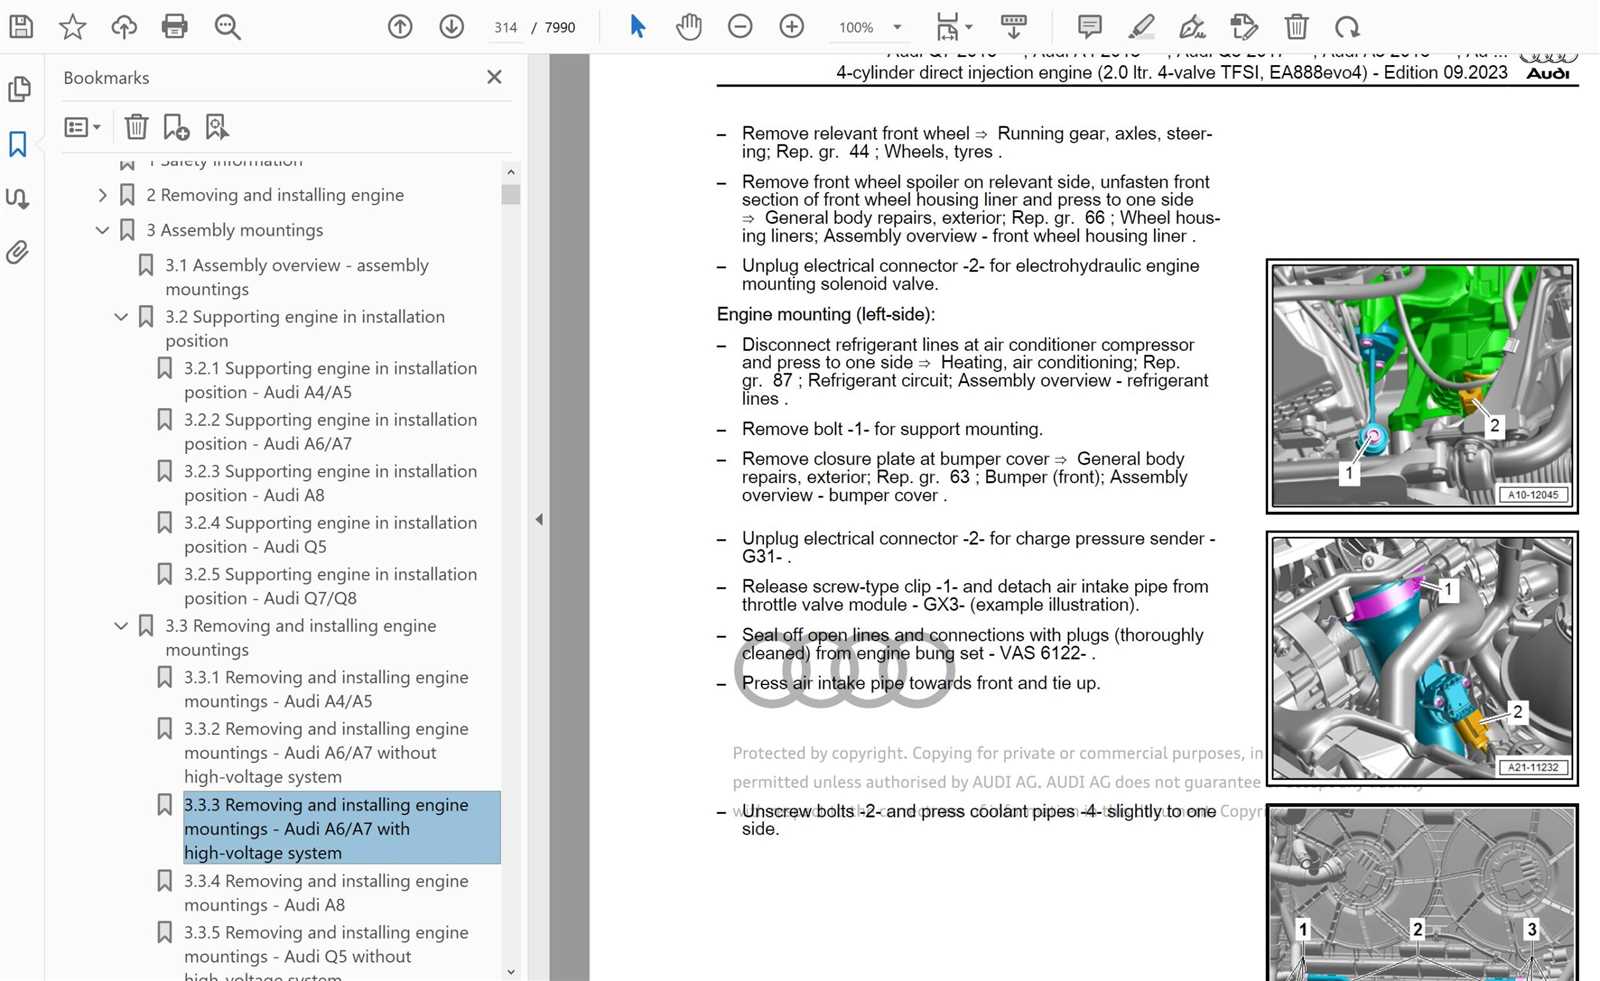Click 'Engine mounting (left-side):' heading
Viewport: 1600px width, 981px height.
826,314
